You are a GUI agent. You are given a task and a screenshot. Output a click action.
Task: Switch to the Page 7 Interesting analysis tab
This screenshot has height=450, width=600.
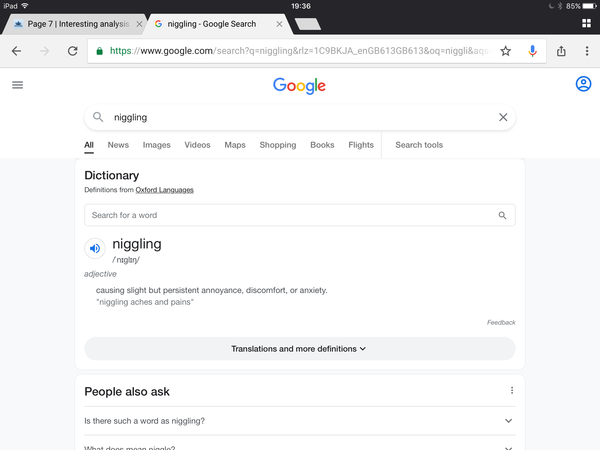(75, 24)
